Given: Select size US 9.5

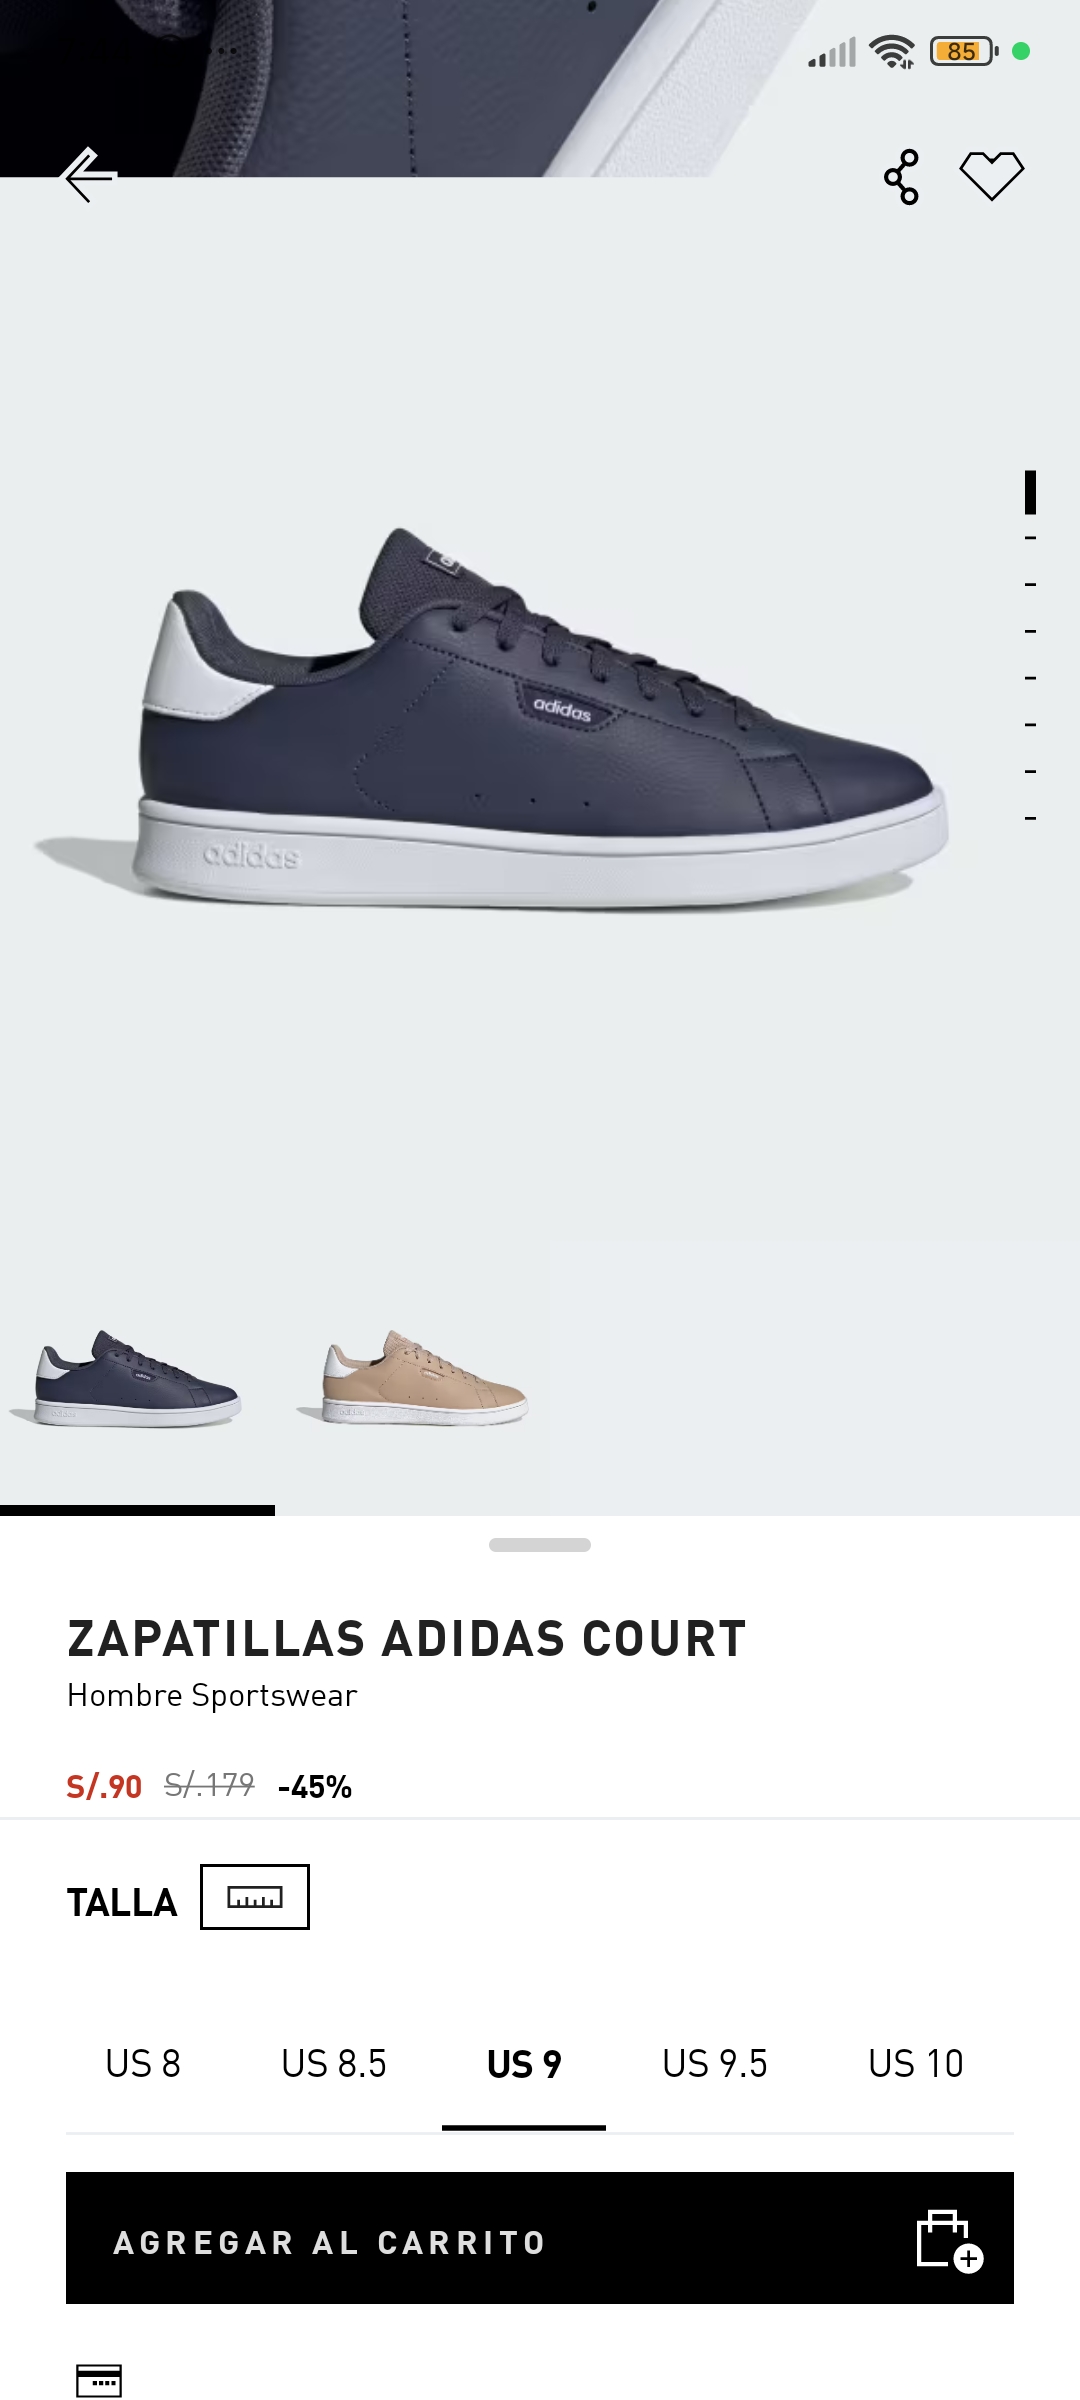Looking at the screenshot, I should pos(715,2064).
